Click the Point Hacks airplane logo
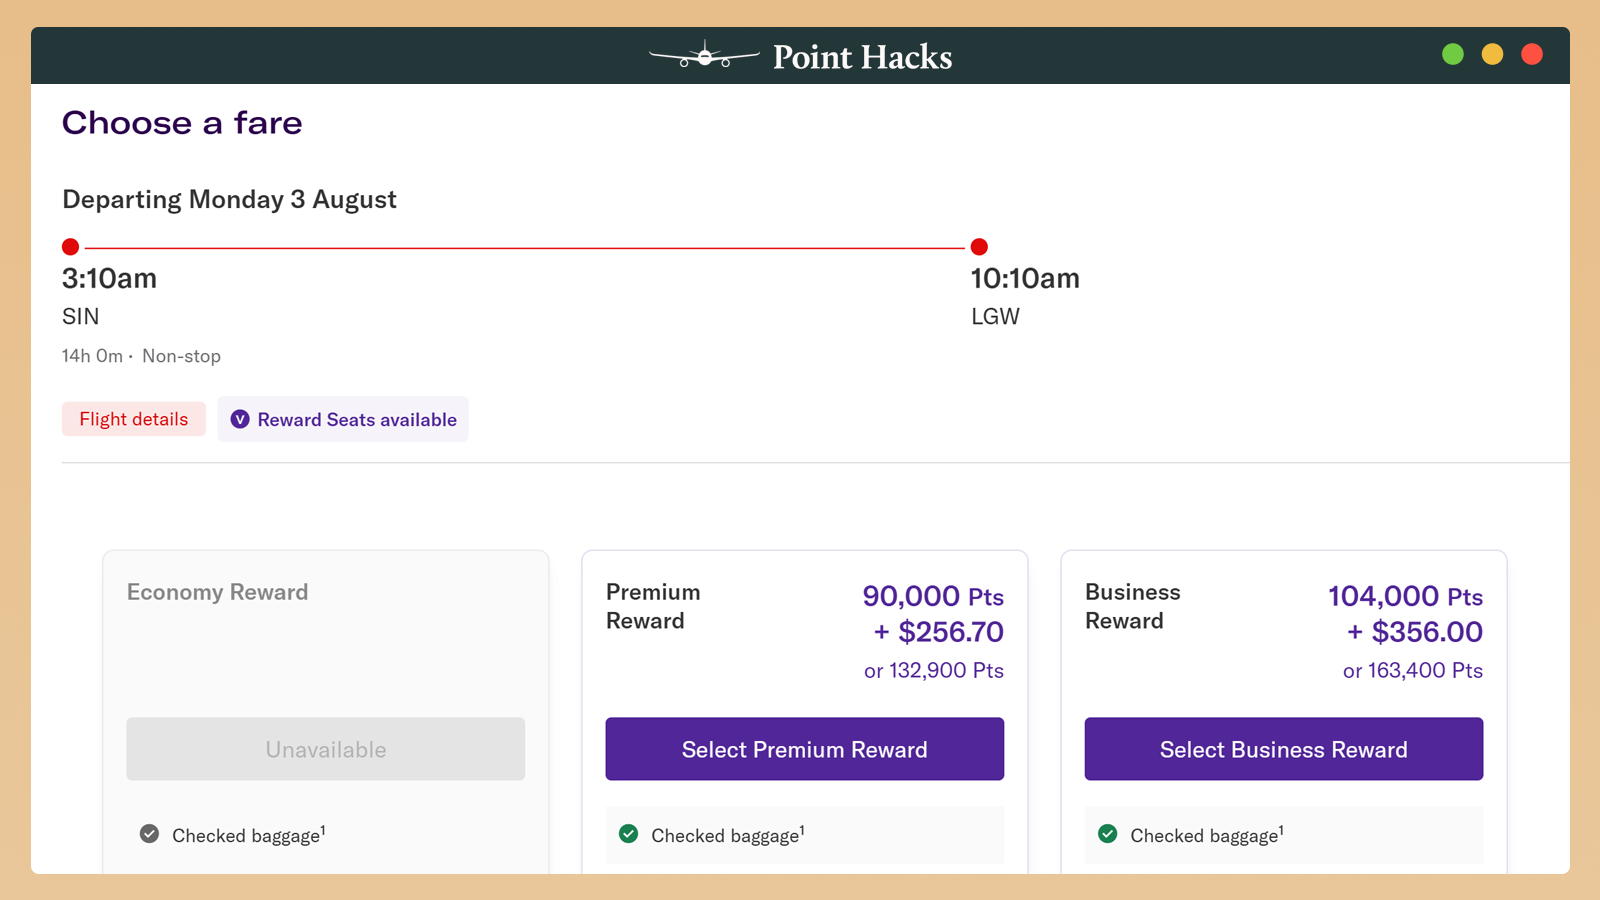The width and height of the screenshot is (1600, 900). [x=704, y=57]
